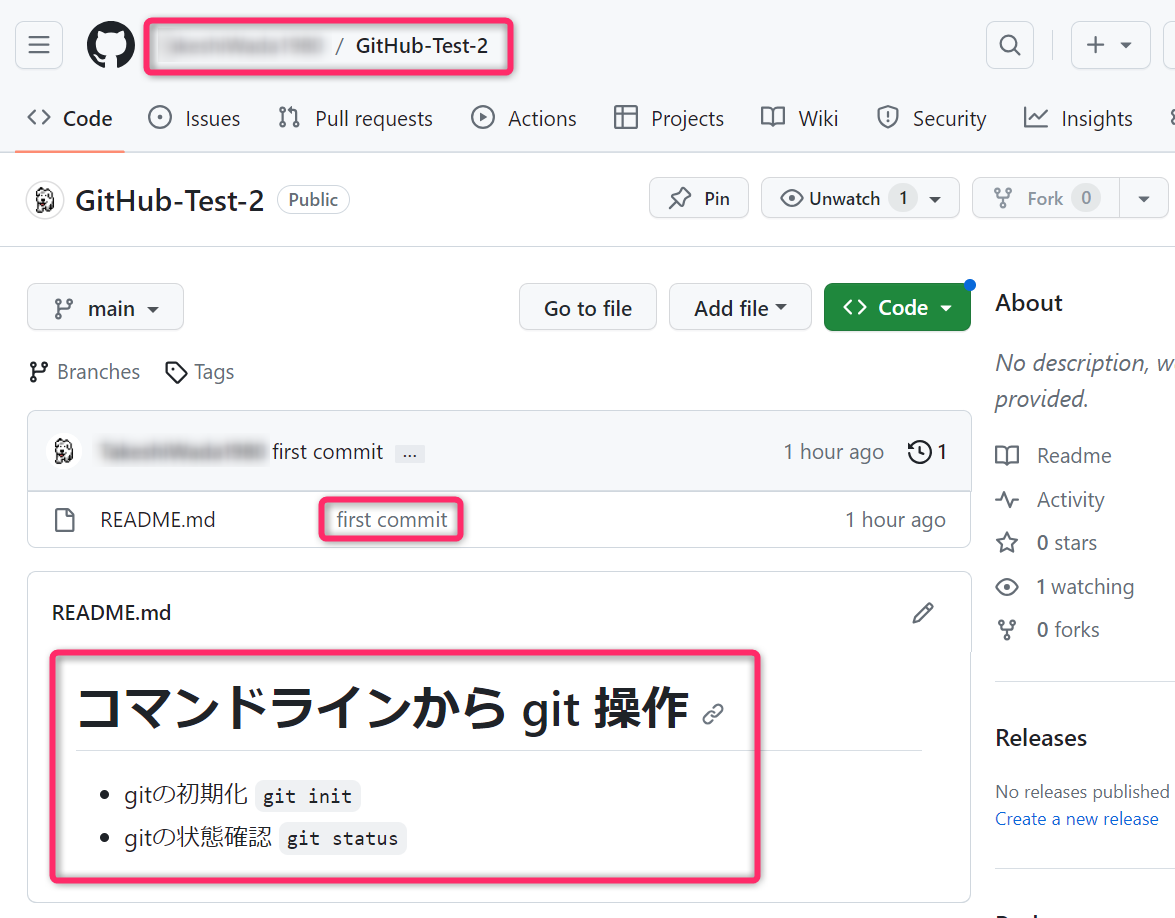Open the green Code dropdown

(897, 308)
